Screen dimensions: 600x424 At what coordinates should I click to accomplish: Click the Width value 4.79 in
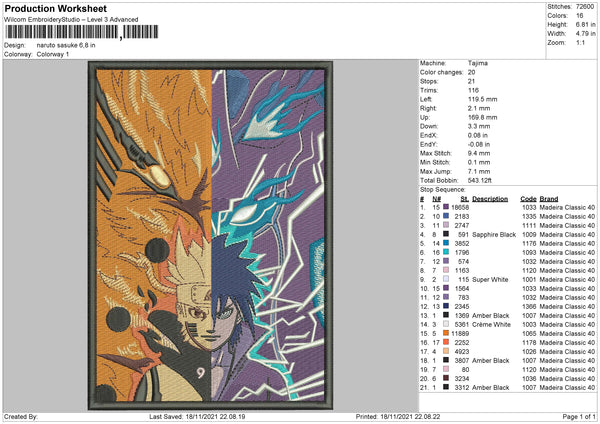(585, 34)
